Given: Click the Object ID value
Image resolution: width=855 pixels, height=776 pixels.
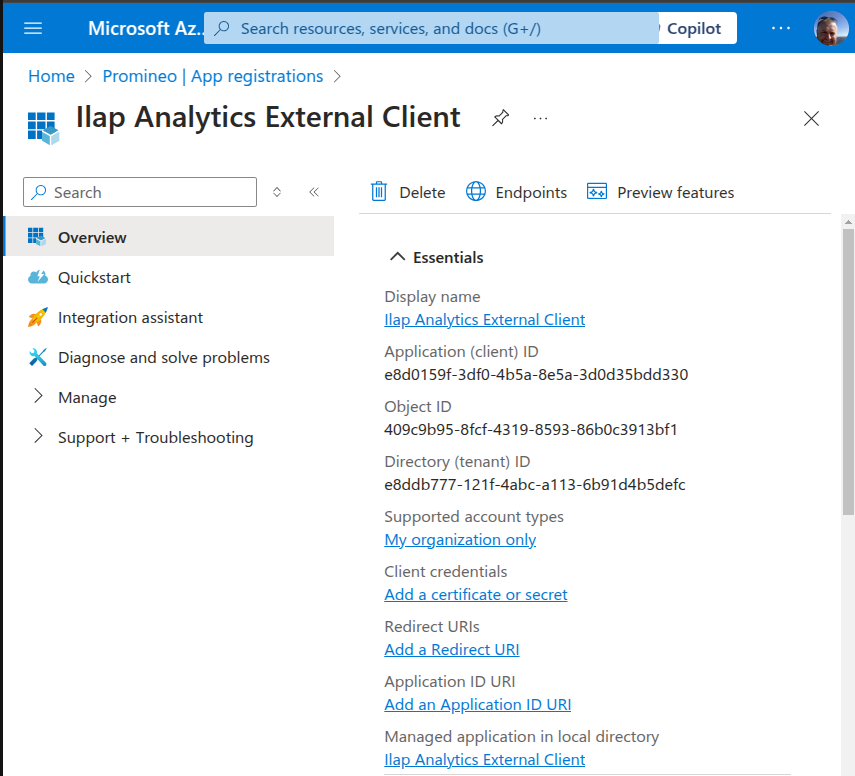Looking at the screenshot, I should 531,430.
